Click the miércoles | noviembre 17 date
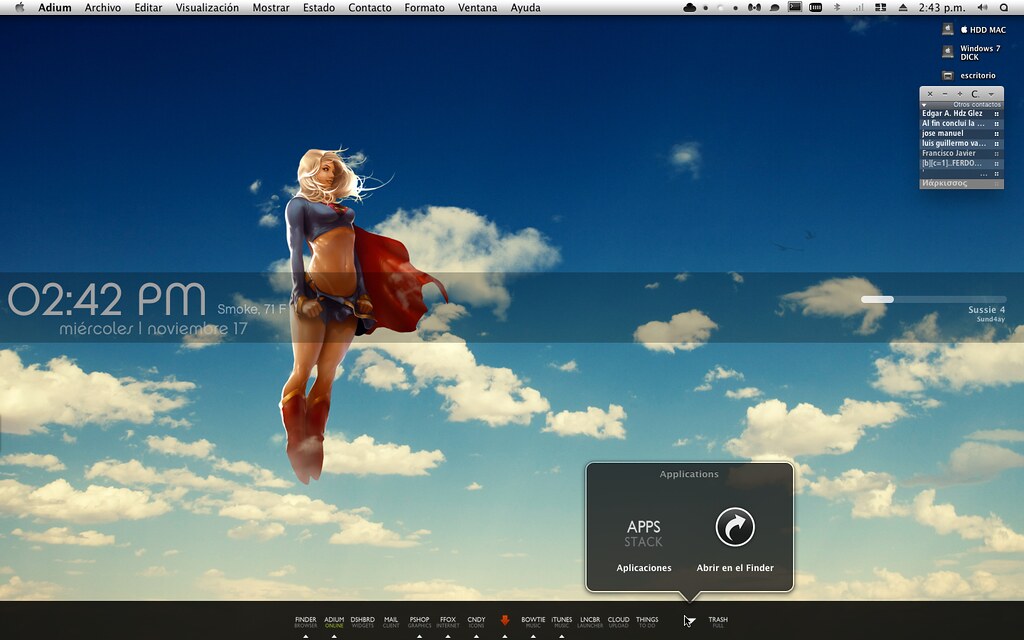This screenshot has height=640, width=1024. 153,328
